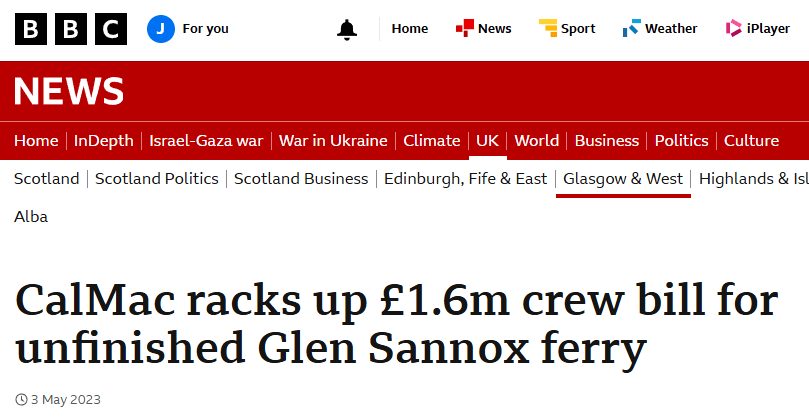
Task: Click the blue Weather icon
Action: pos(631,29)
